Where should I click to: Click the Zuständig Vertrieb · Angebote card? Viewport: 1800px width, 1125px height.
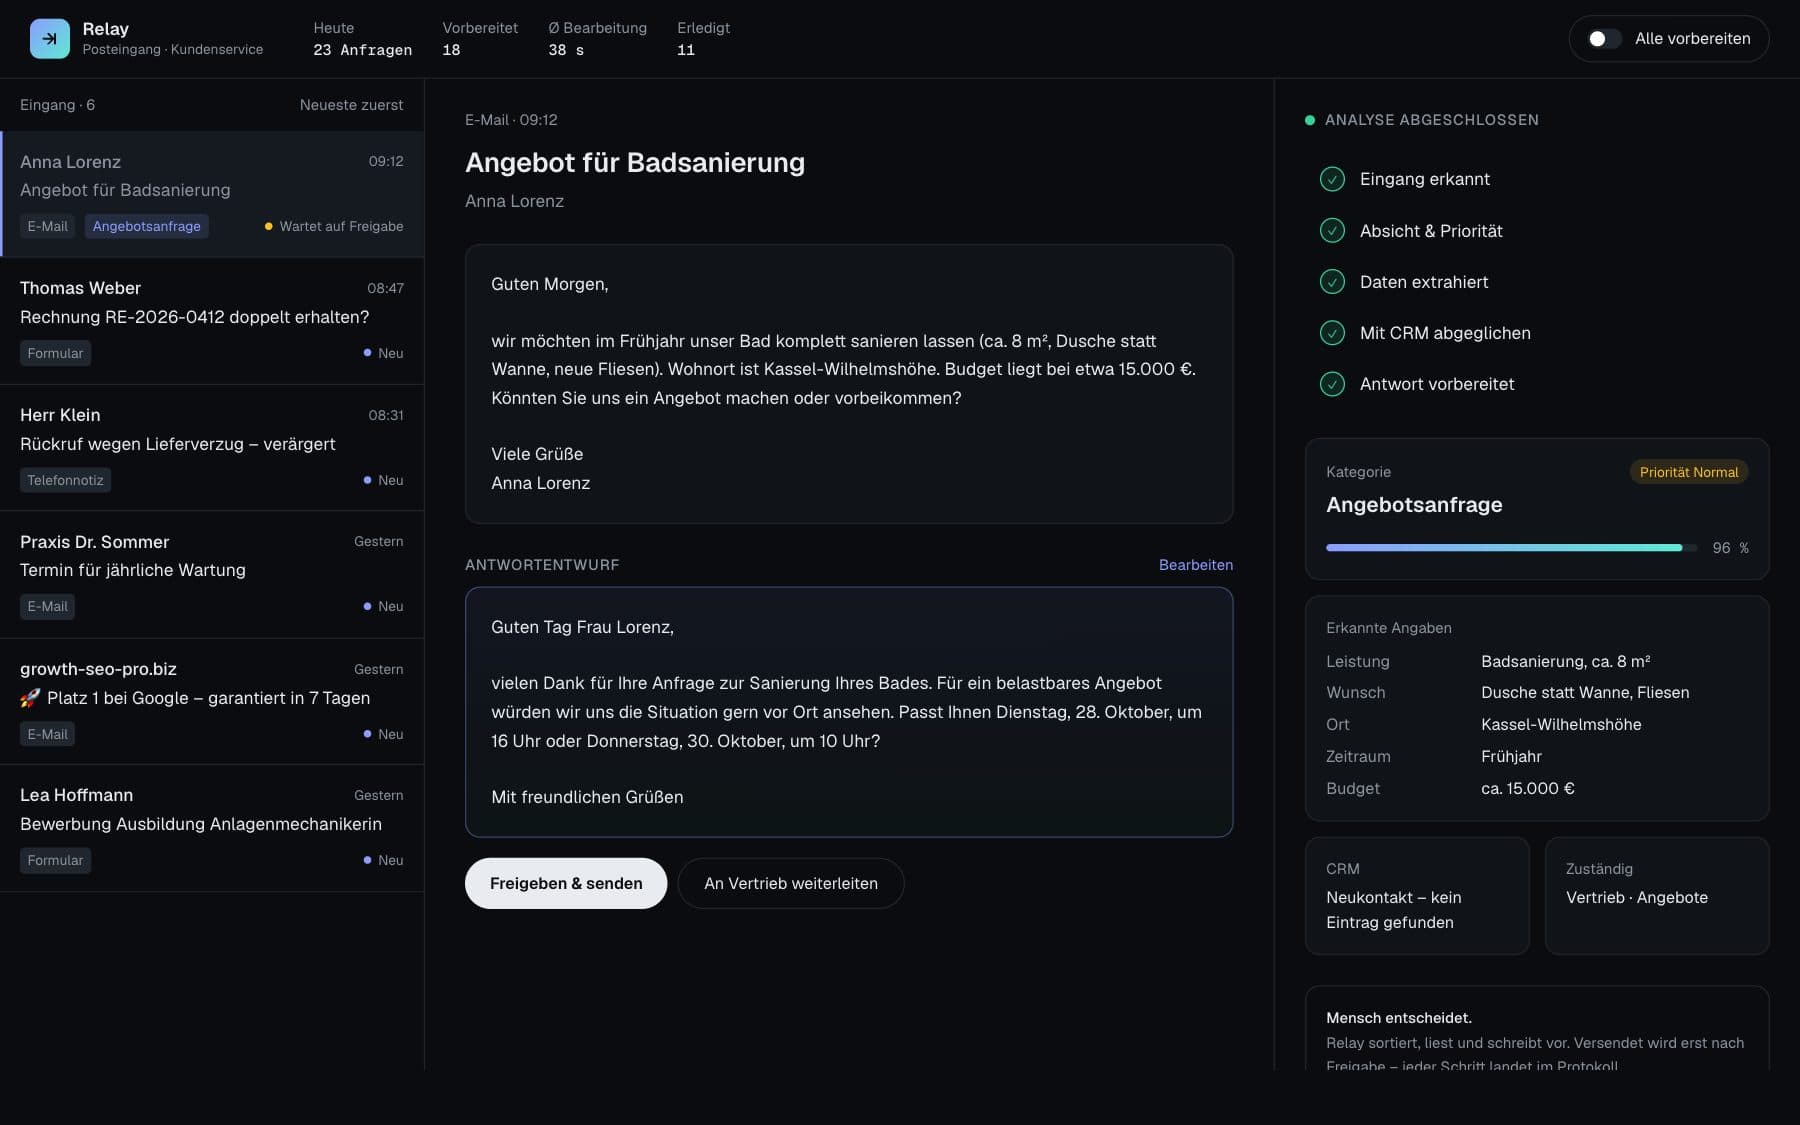tap(1657, 896)
